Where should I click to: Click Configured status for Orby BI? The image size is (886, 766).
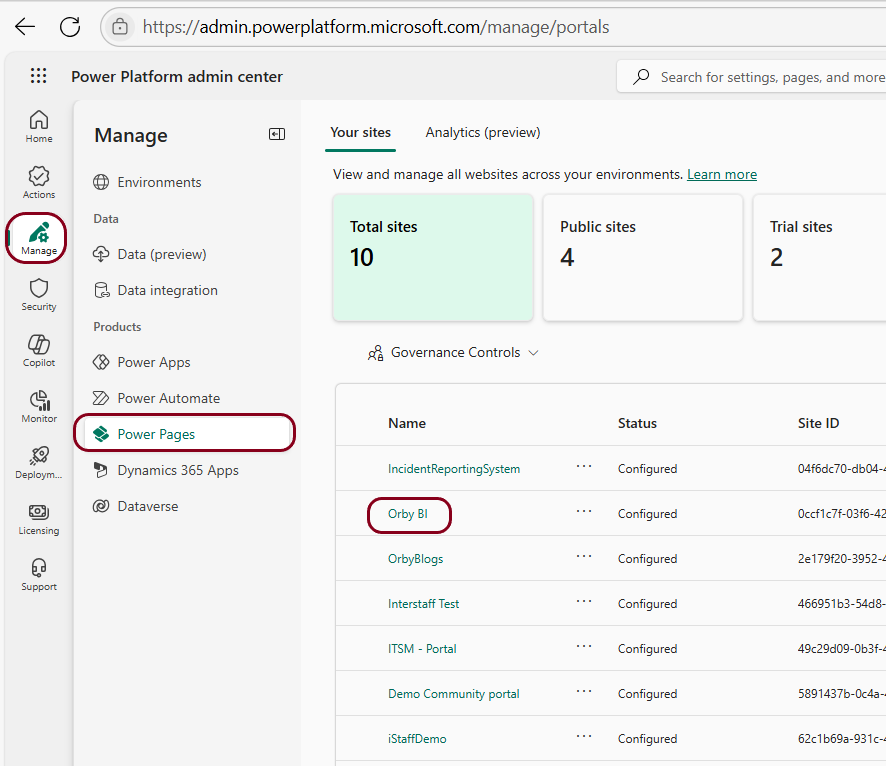click(647, 514)
